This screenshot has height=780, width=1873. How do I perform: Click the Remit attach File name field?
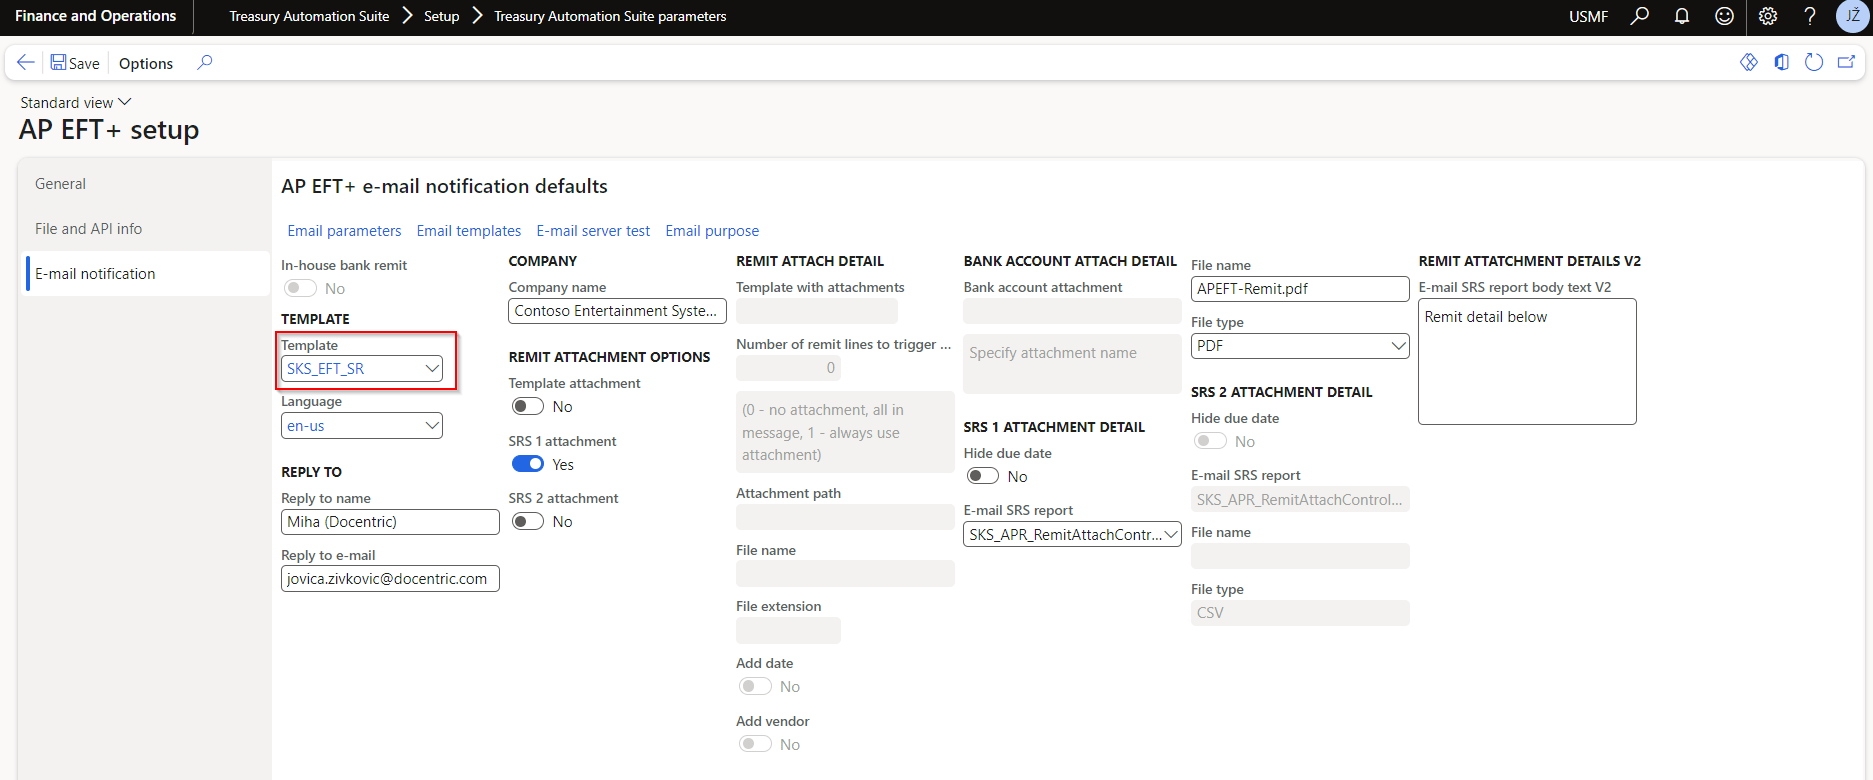pos(845,574)
